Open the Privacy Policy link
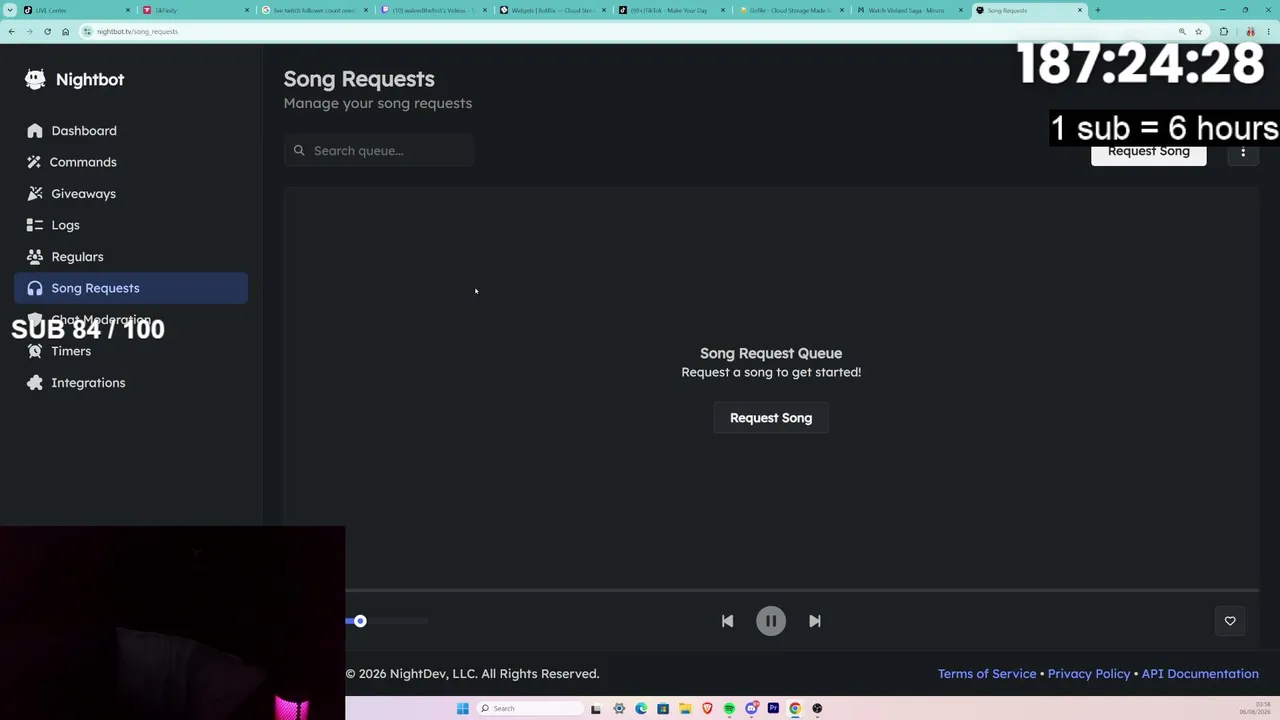Viewport: 1280px width, 720px height. pyautogui.click(x=1089, y=674)
